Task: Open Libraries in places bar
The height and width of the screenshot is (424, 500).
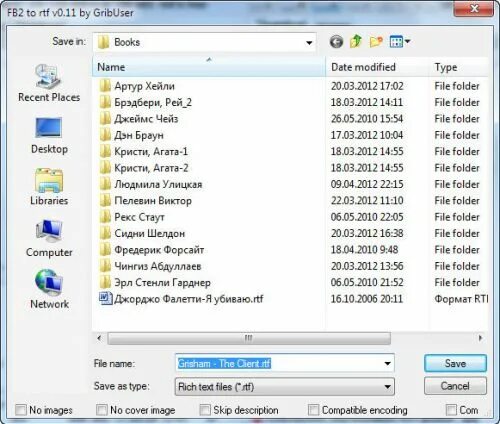Action: tap(49, 187)
